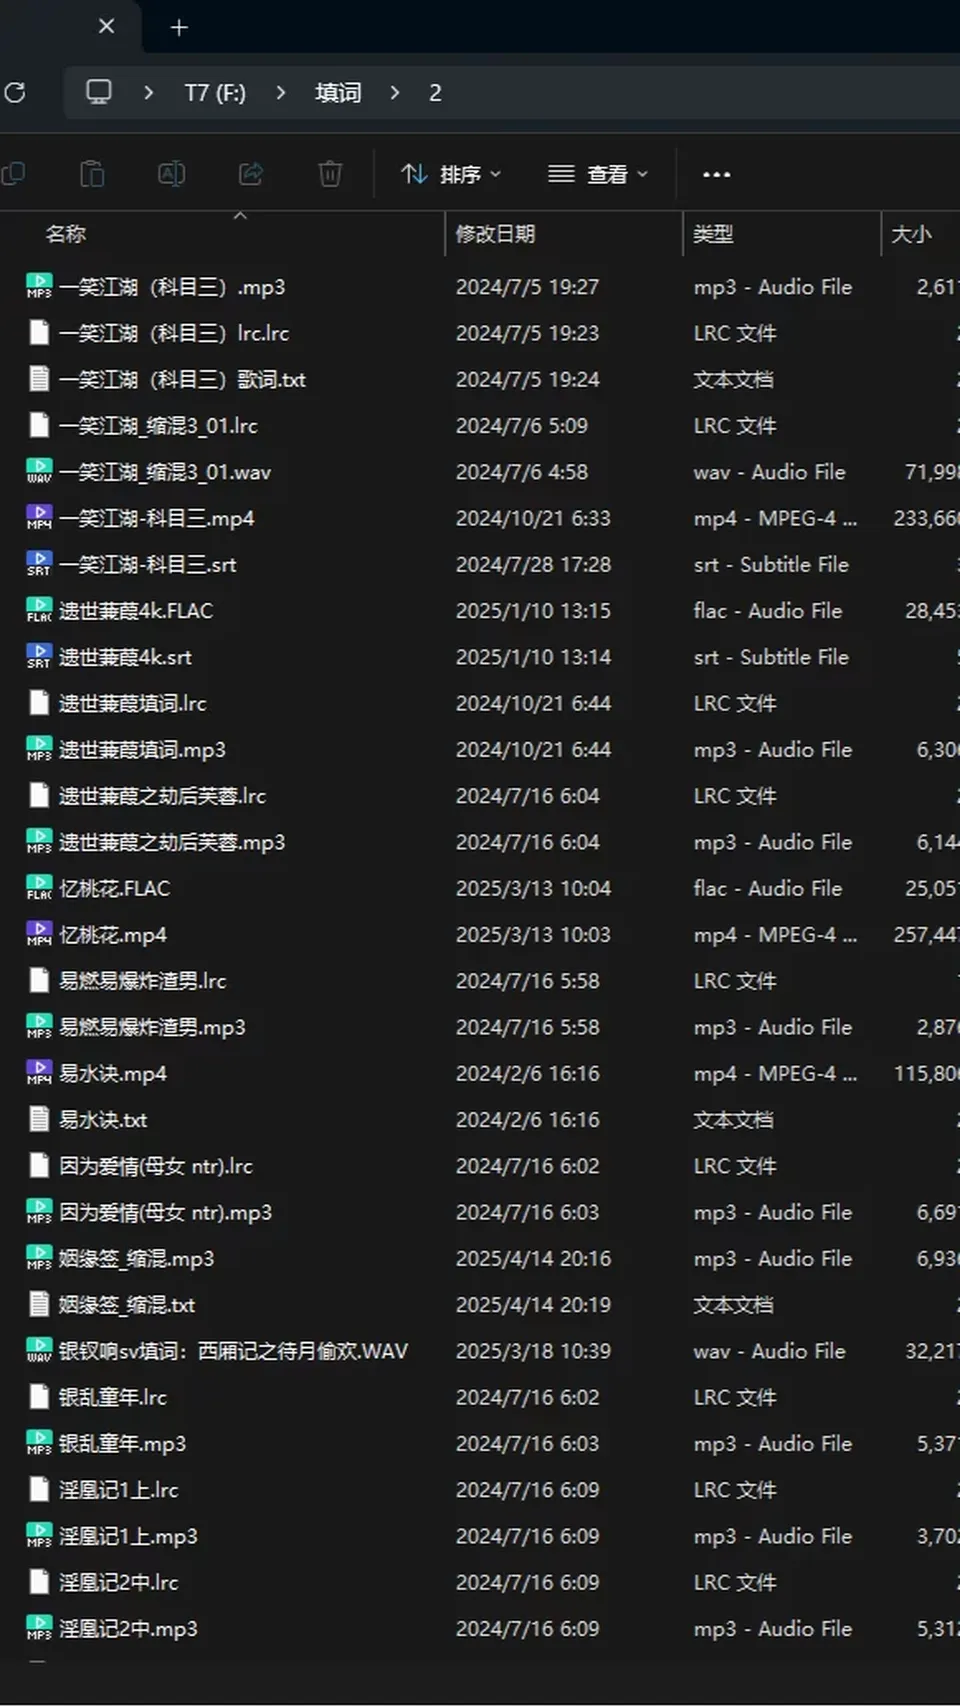This screenshot has height=1707, width=960.
Task: Select the file 忆桃花.mp4
Action: pyautogui.click(x=113, y=934)
